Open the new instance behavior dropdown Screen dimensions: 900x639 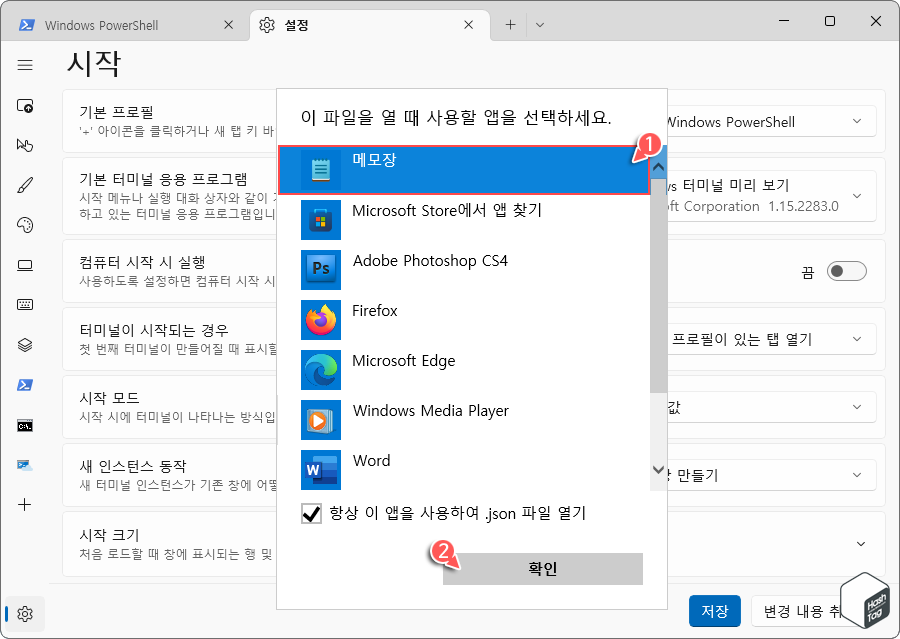(x=771, y=475)
